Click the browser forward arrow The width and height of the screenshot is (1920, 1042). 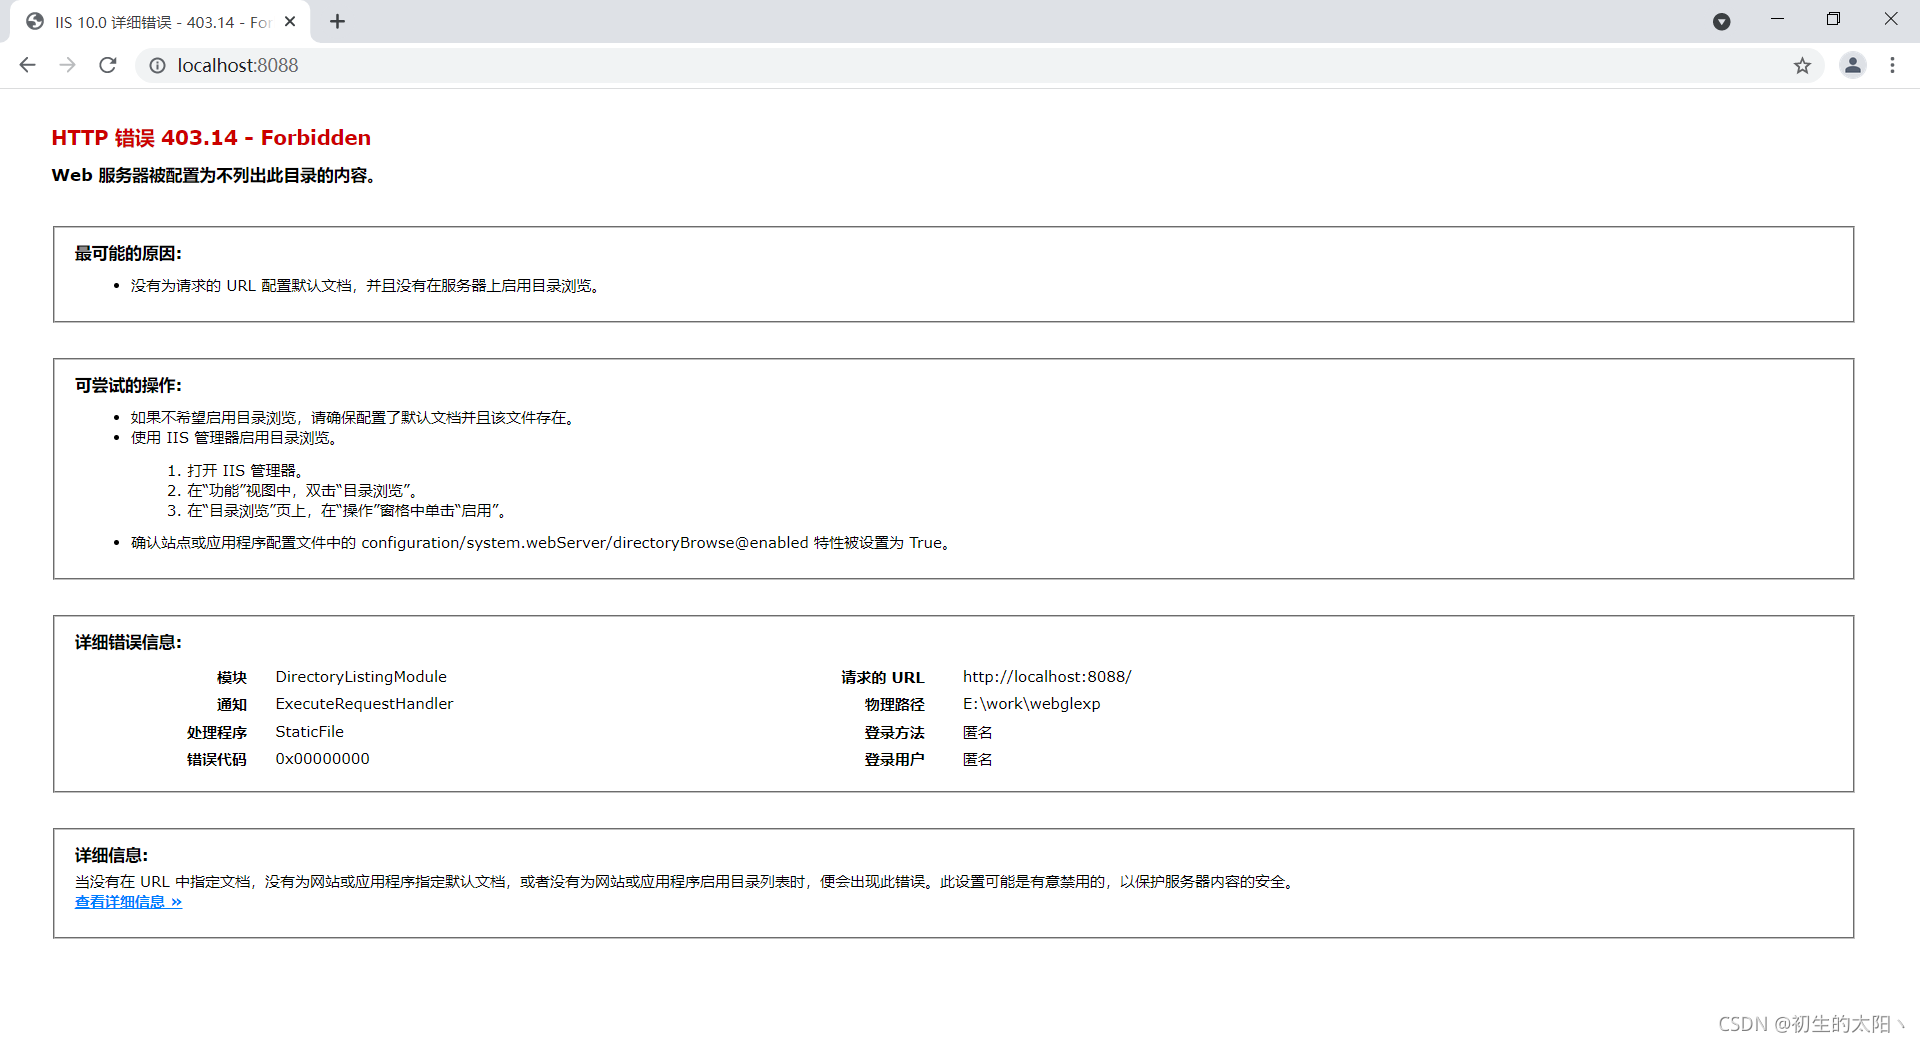click(67, 65)
